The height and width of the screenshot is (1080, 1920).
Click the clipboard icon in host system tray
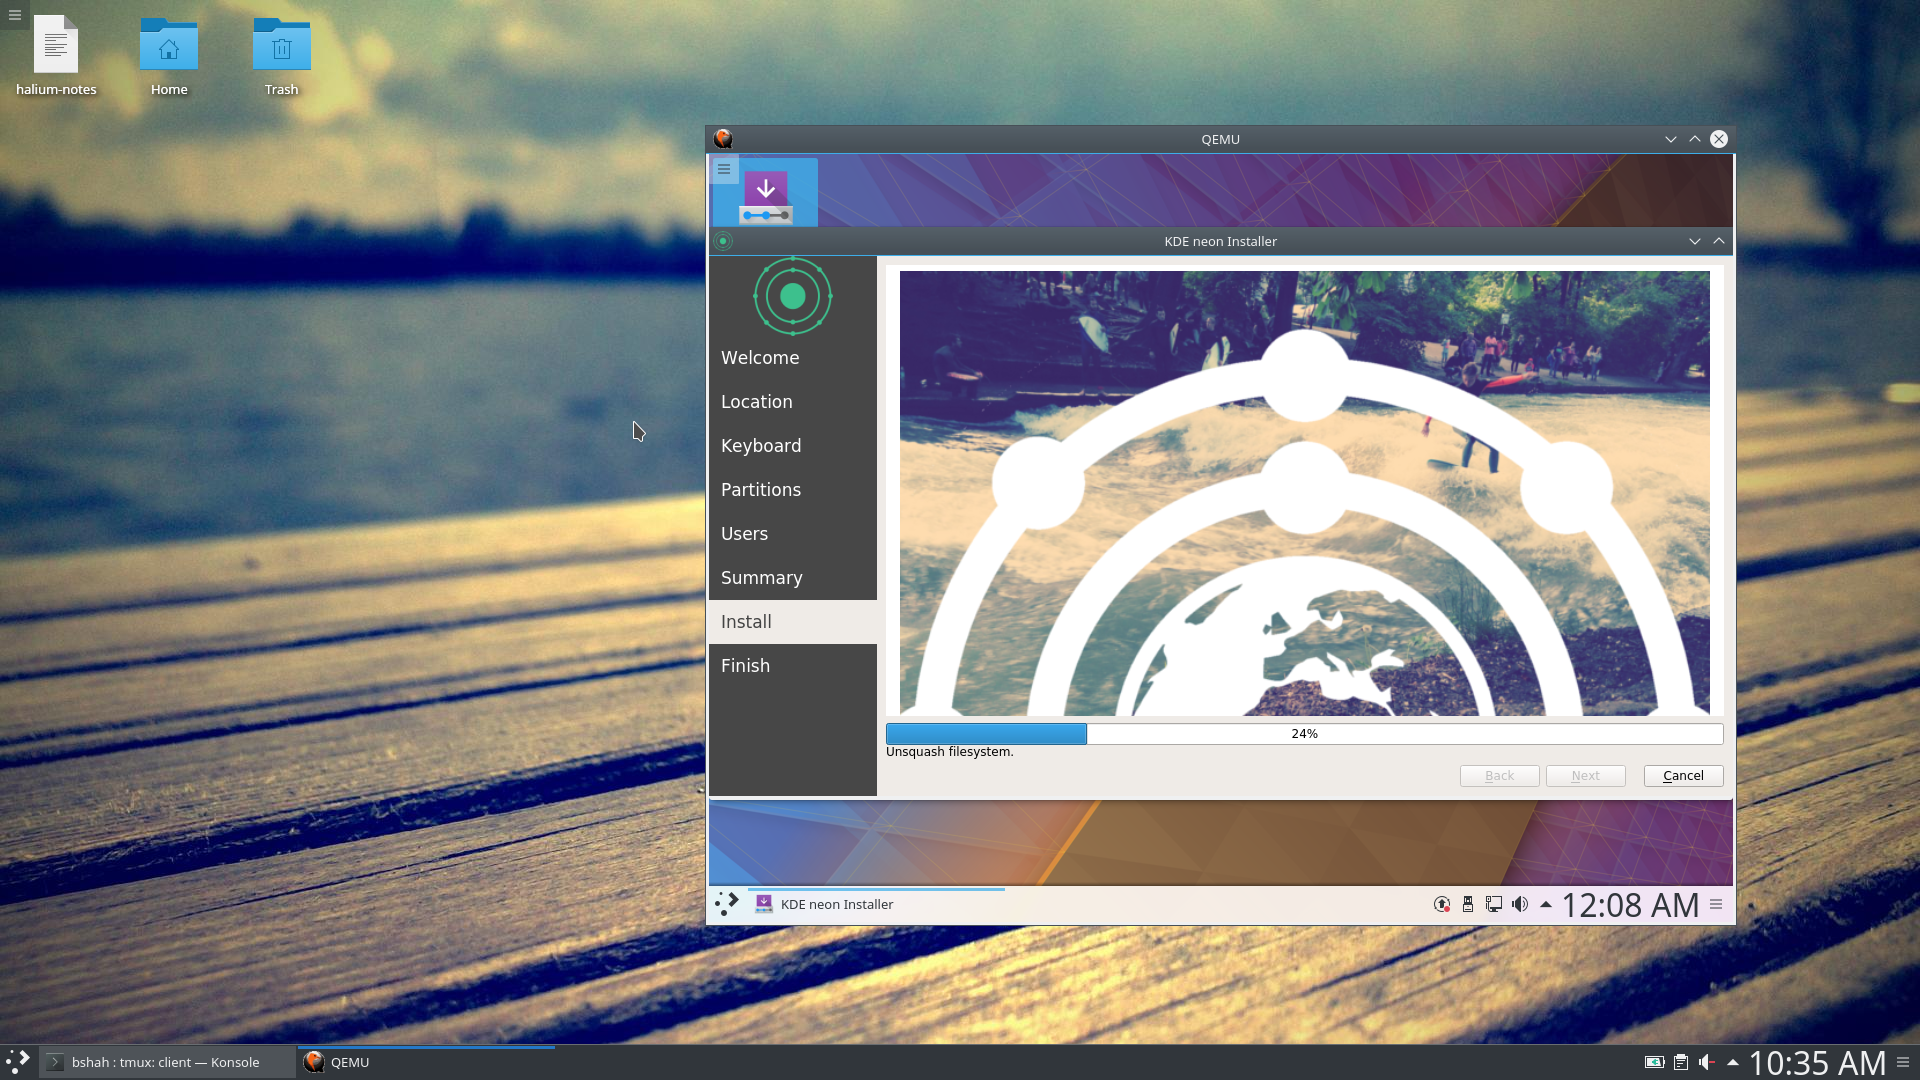(1680, 1062)
